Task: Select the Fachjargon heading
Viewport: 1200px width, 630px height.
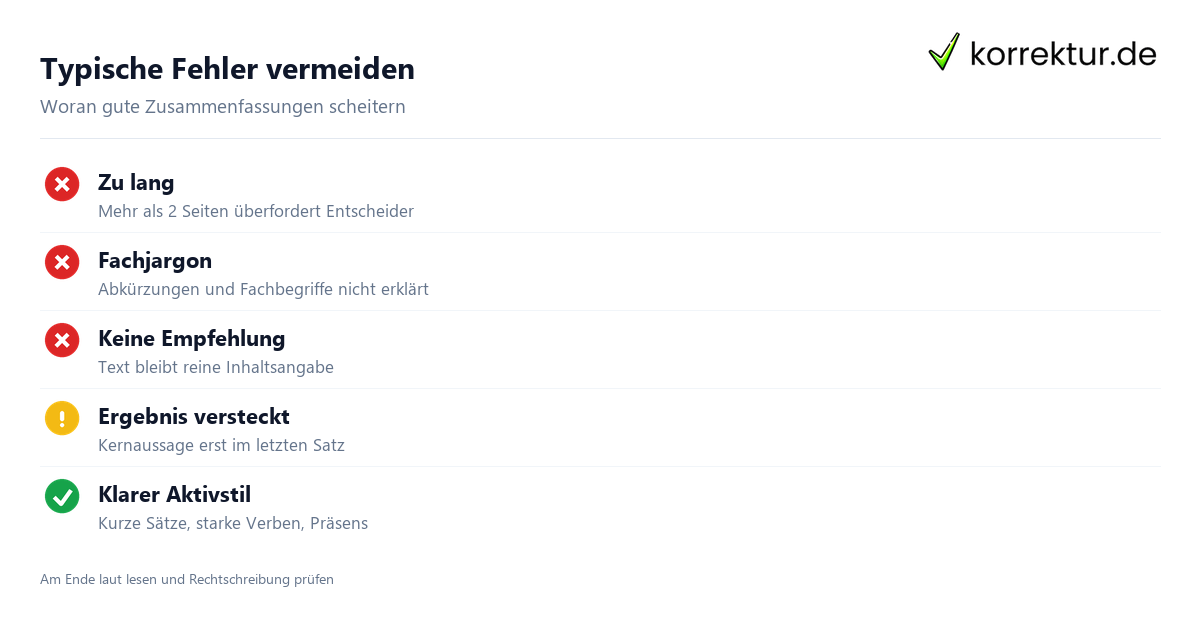Action: [x=155, y=261]
